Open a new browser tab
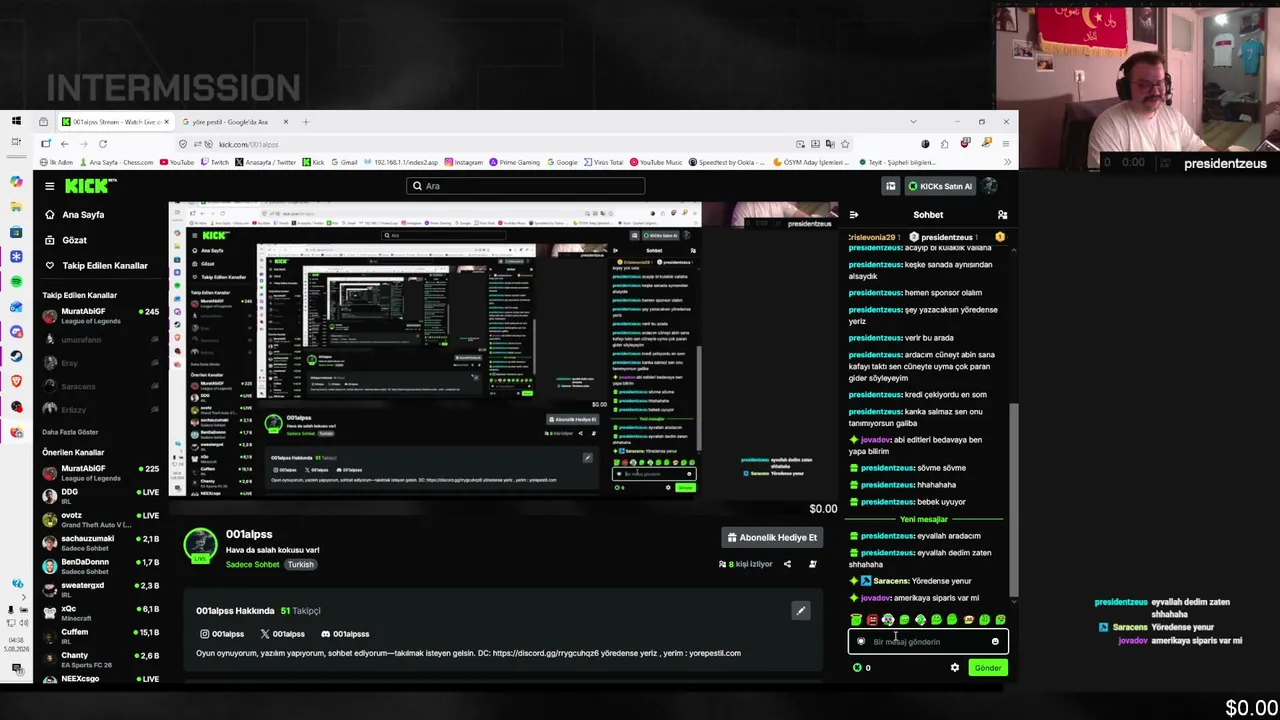 tap(306, 122)
